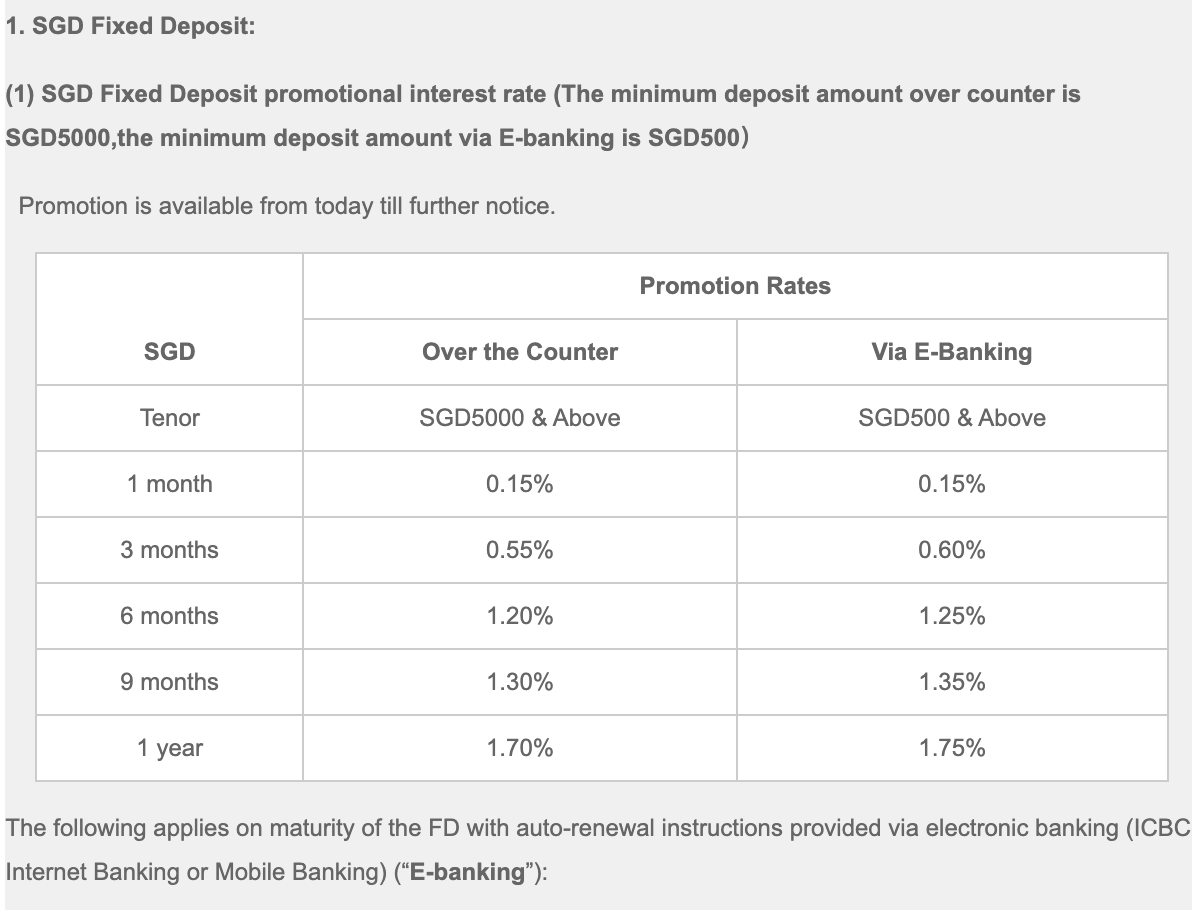Select the "9 months" tenor cell
Screen dimensions: 1192x910
coord(170,682)
